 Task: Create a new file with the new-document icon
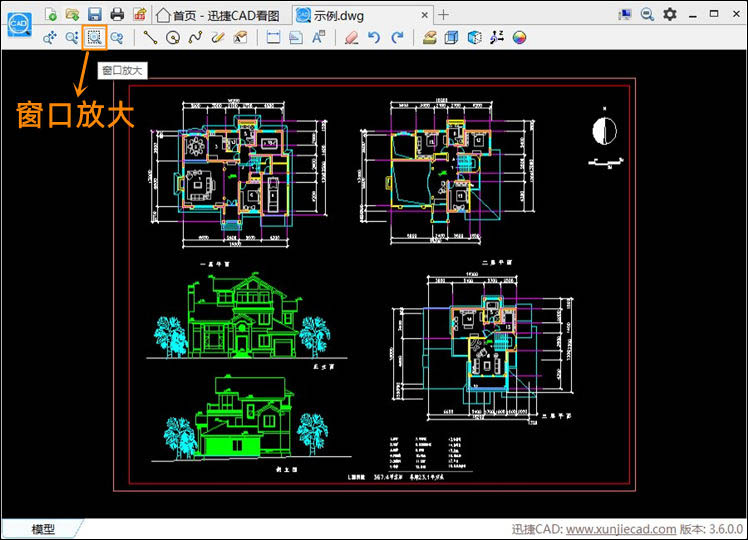[51, 15]
